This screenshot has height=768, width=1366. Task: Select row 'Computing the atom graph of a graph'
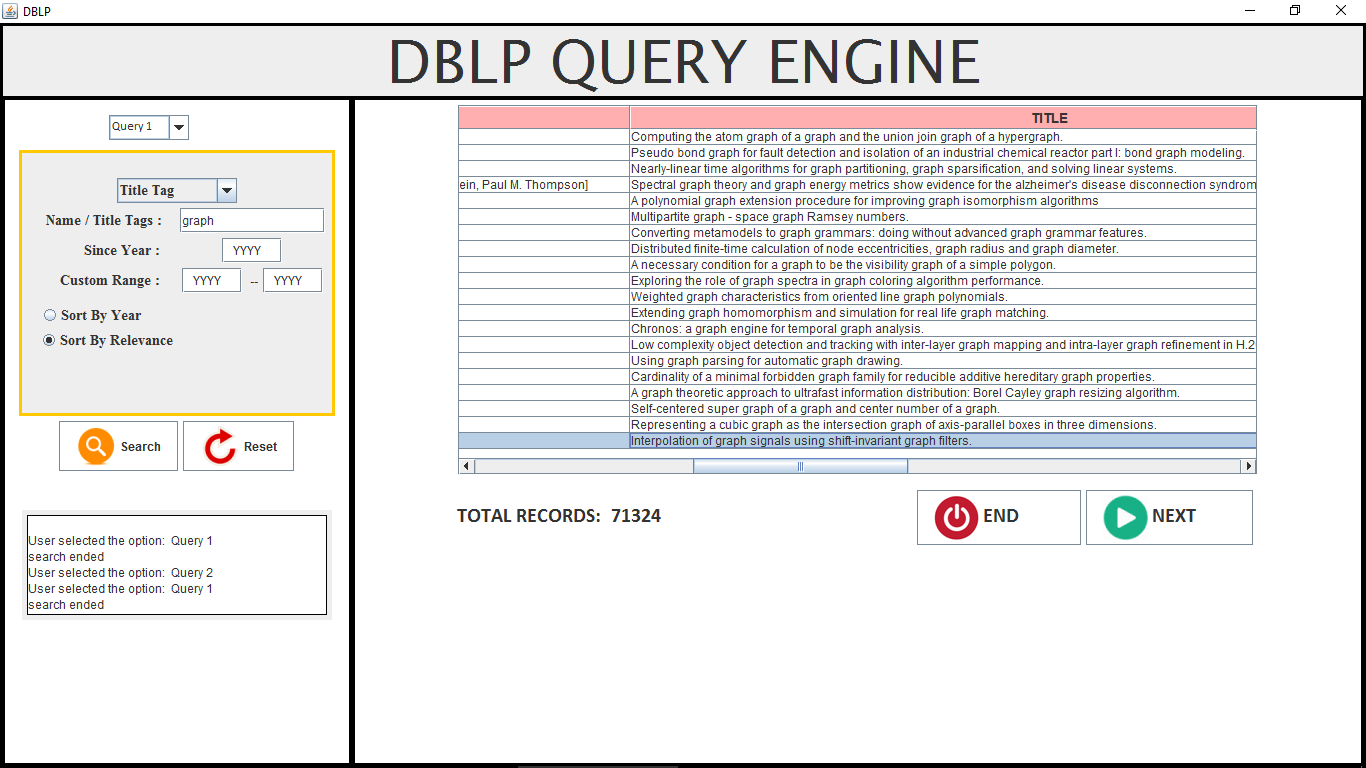[857, 137]
